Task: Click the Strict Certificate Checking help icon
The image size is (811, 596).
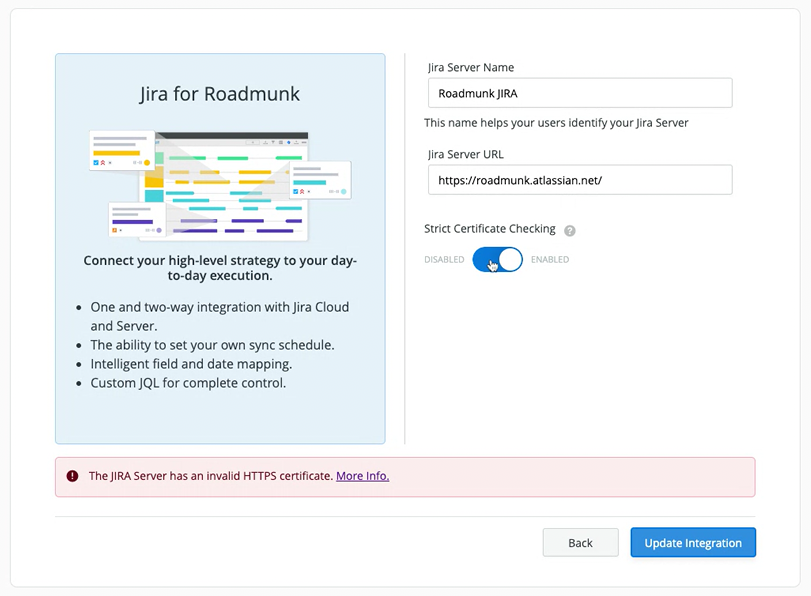Action: click(570, 230)
